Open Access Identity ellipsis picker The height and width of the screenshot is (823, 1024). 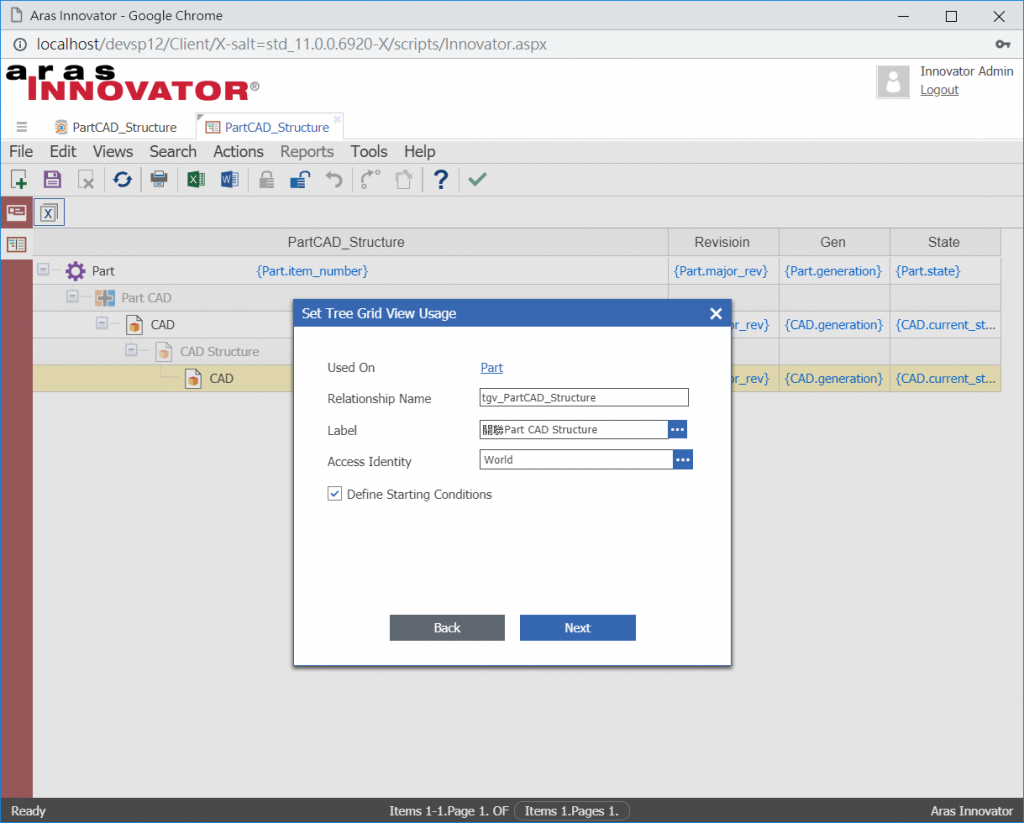682,460
